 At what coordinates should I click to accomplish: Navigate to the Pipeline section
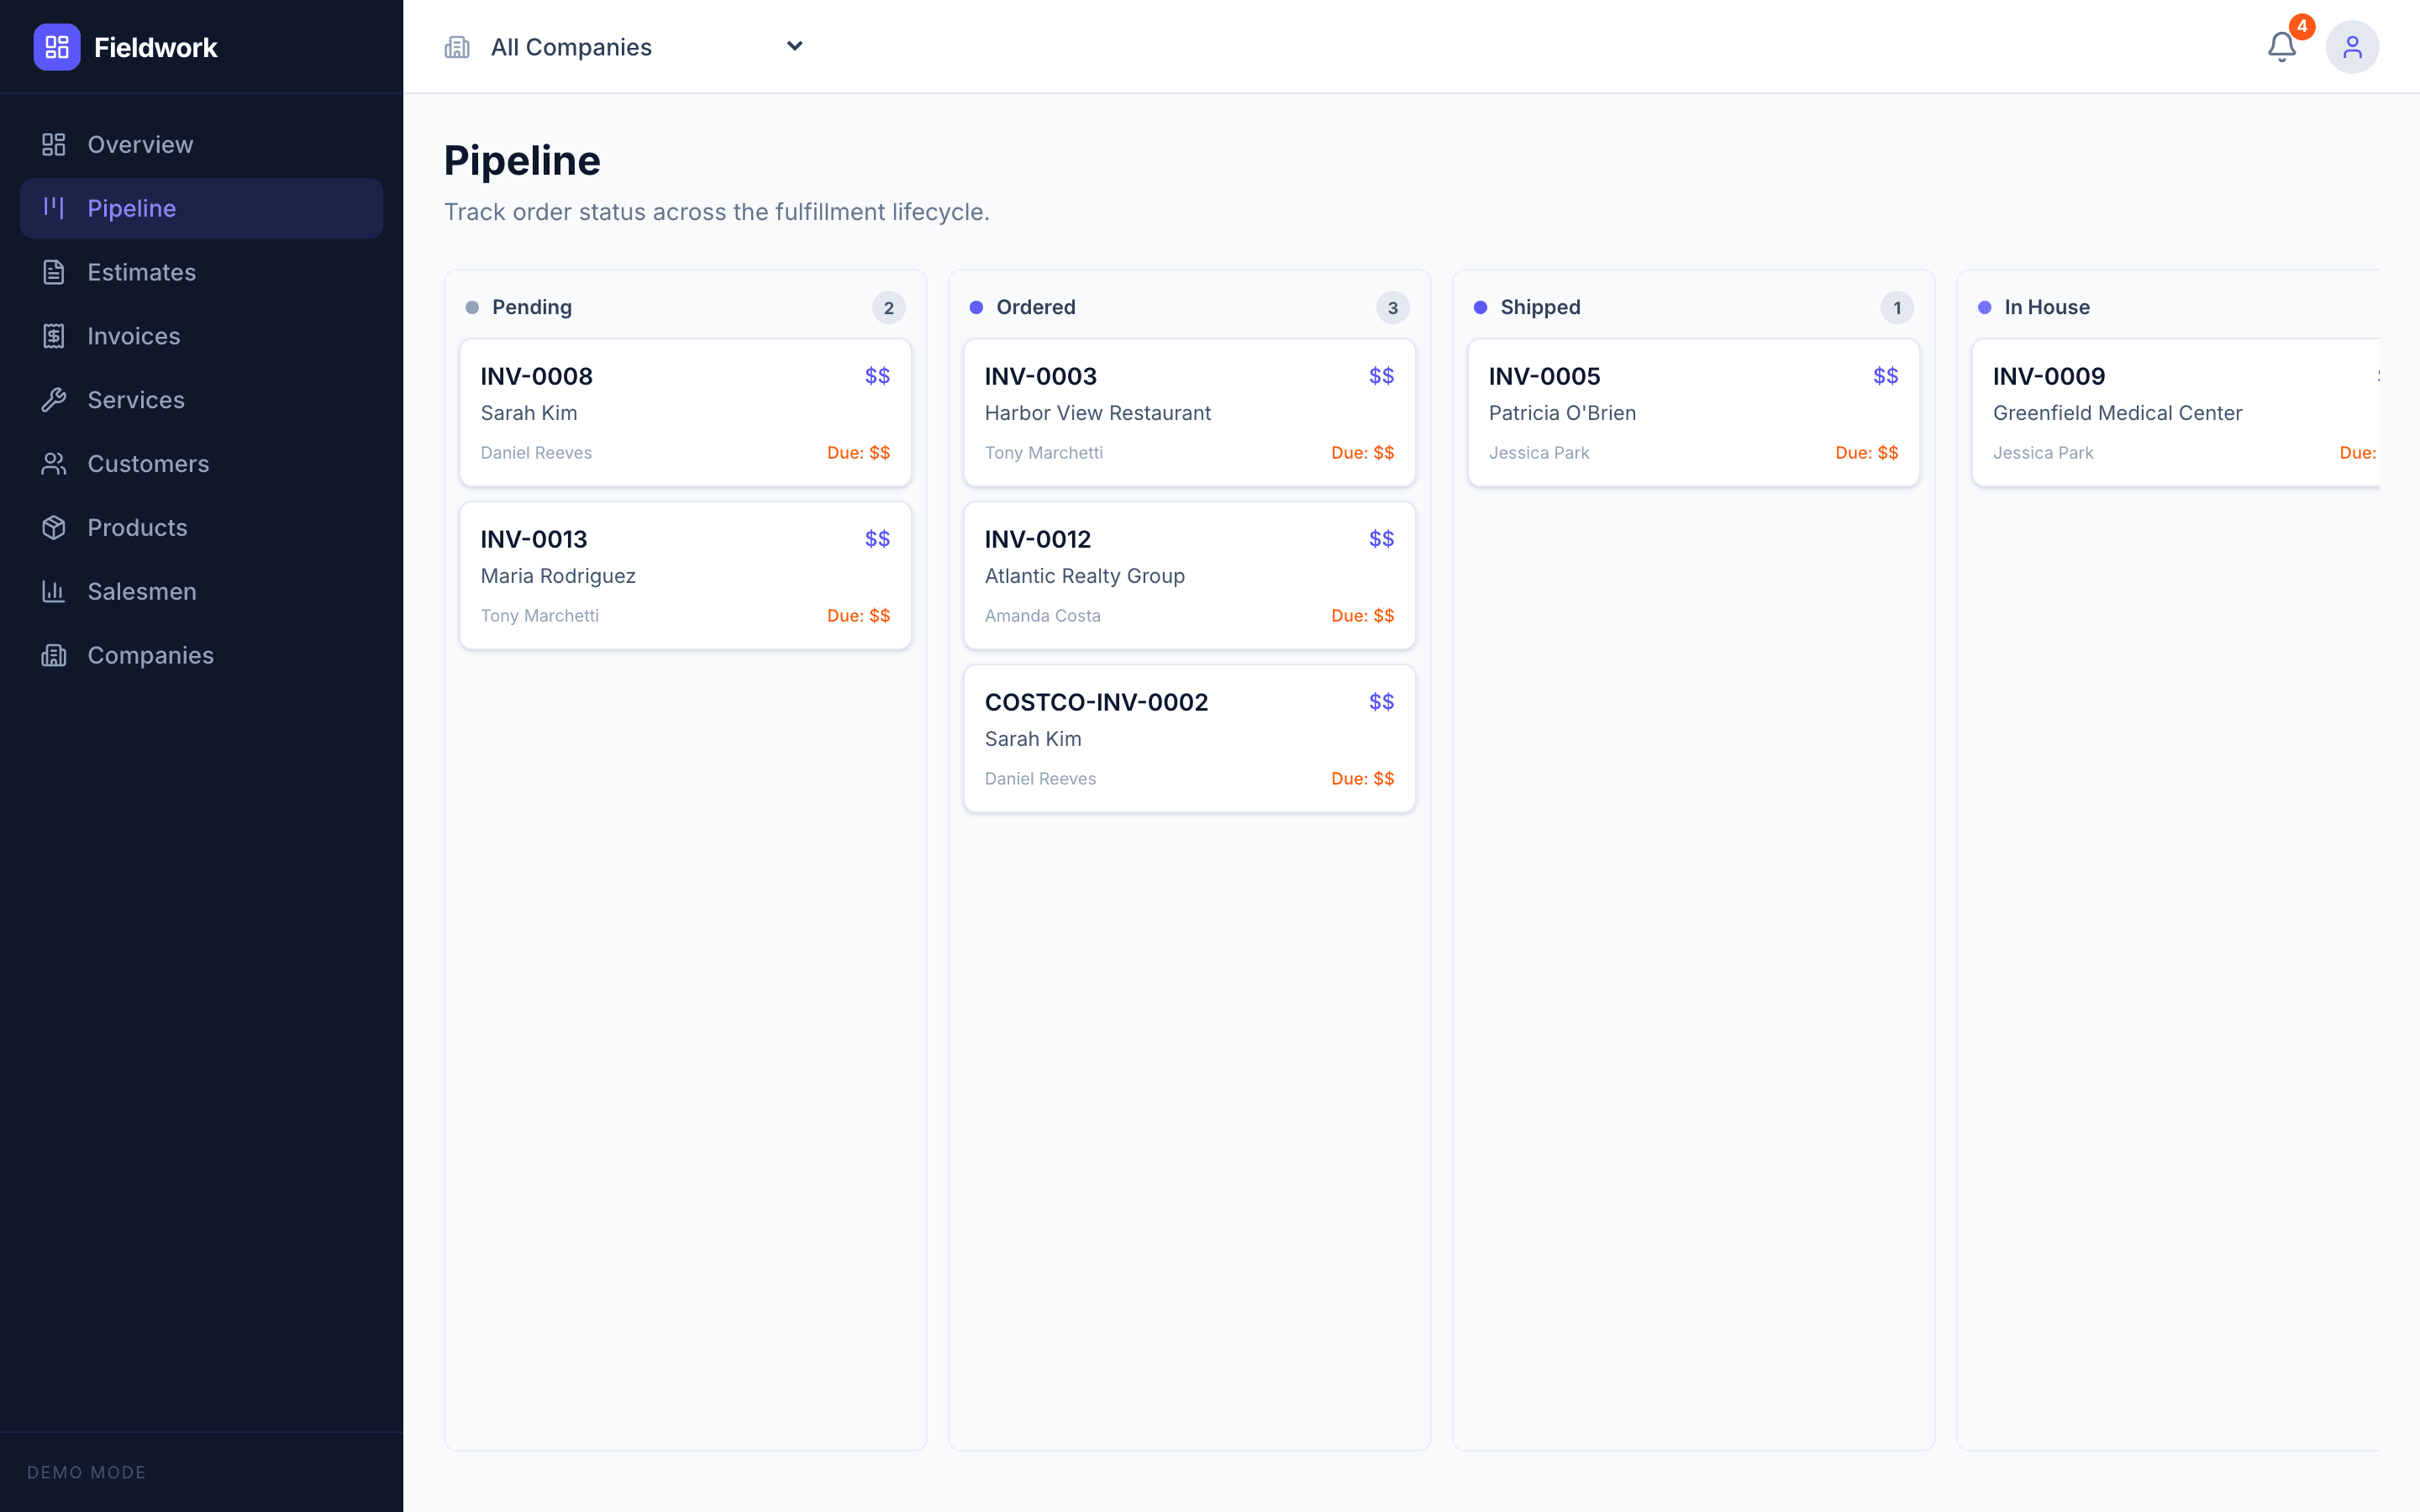133,208
